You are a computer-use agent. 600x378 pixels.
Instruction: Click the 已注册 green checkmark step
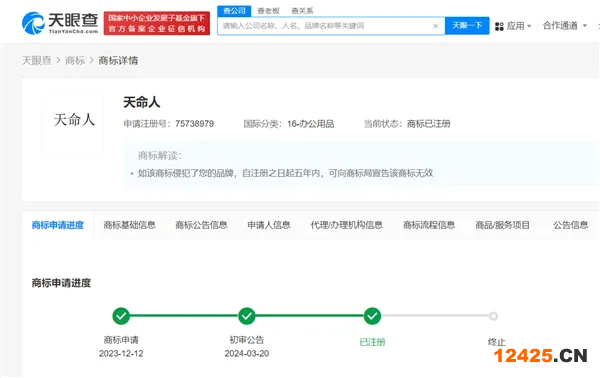pos(372,316)
